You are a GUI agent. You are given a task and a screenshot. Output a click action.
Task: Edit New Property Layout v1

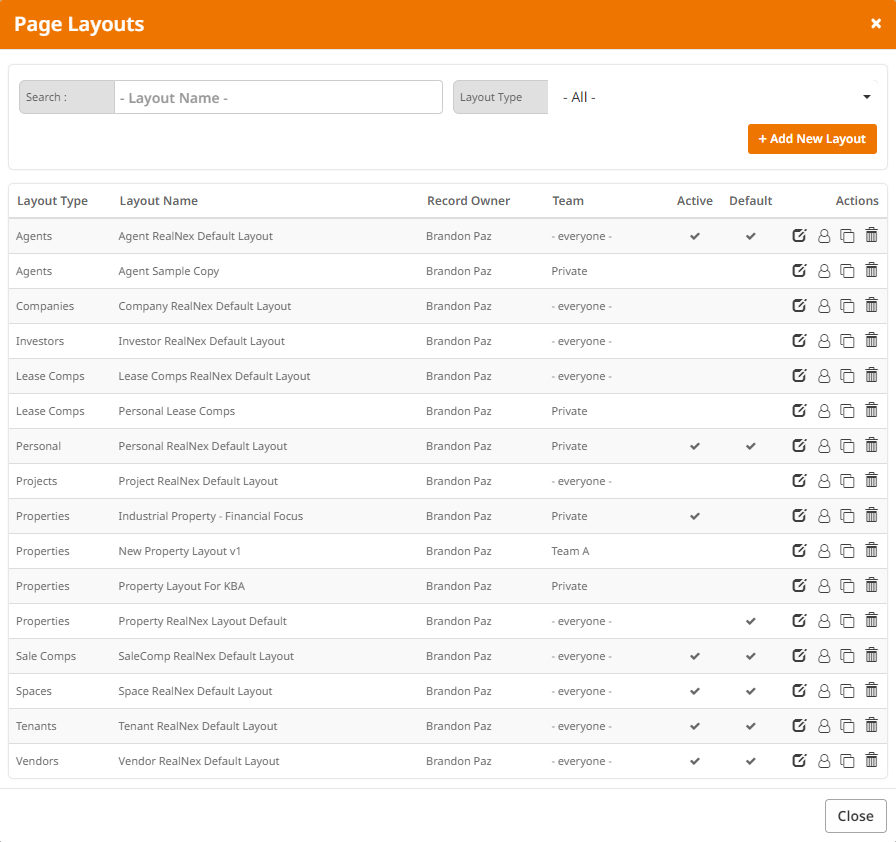799,550
